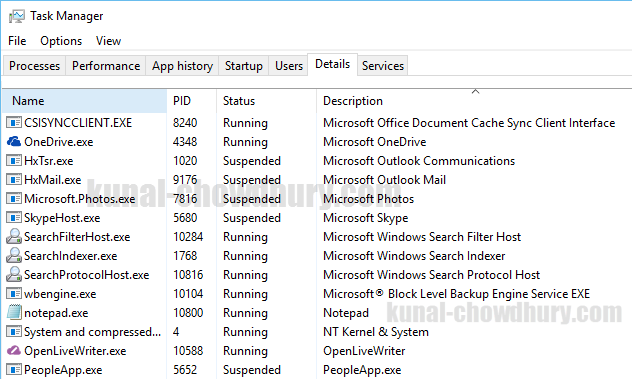Switch to the Performance tab
This screenshot has width=632, height=379.
tap(106, 66)
